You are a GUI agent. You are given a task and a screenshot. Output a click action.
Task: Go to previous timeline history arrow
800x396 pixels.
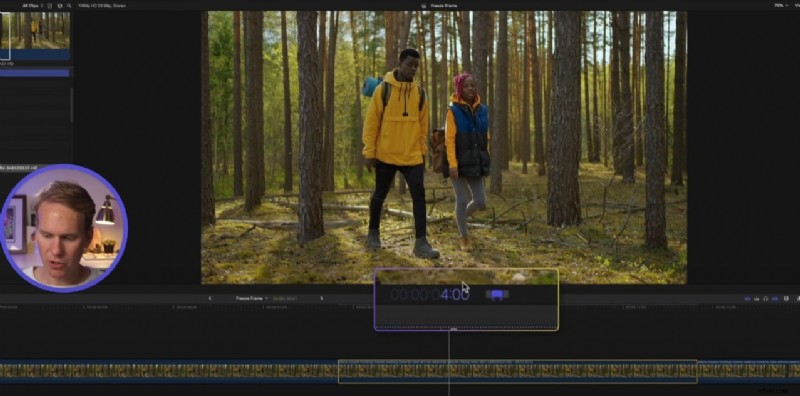coord(210,298)
